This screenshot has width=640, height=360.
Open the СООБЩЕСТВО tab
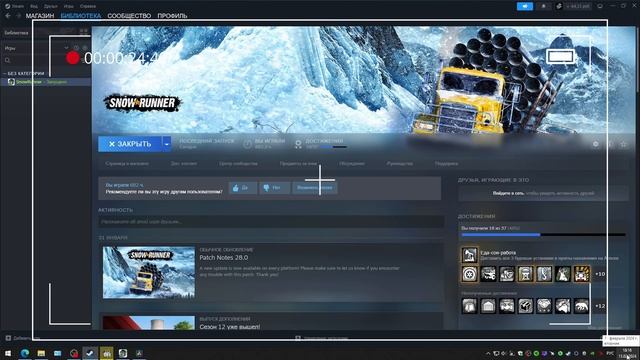coord(129,16)
